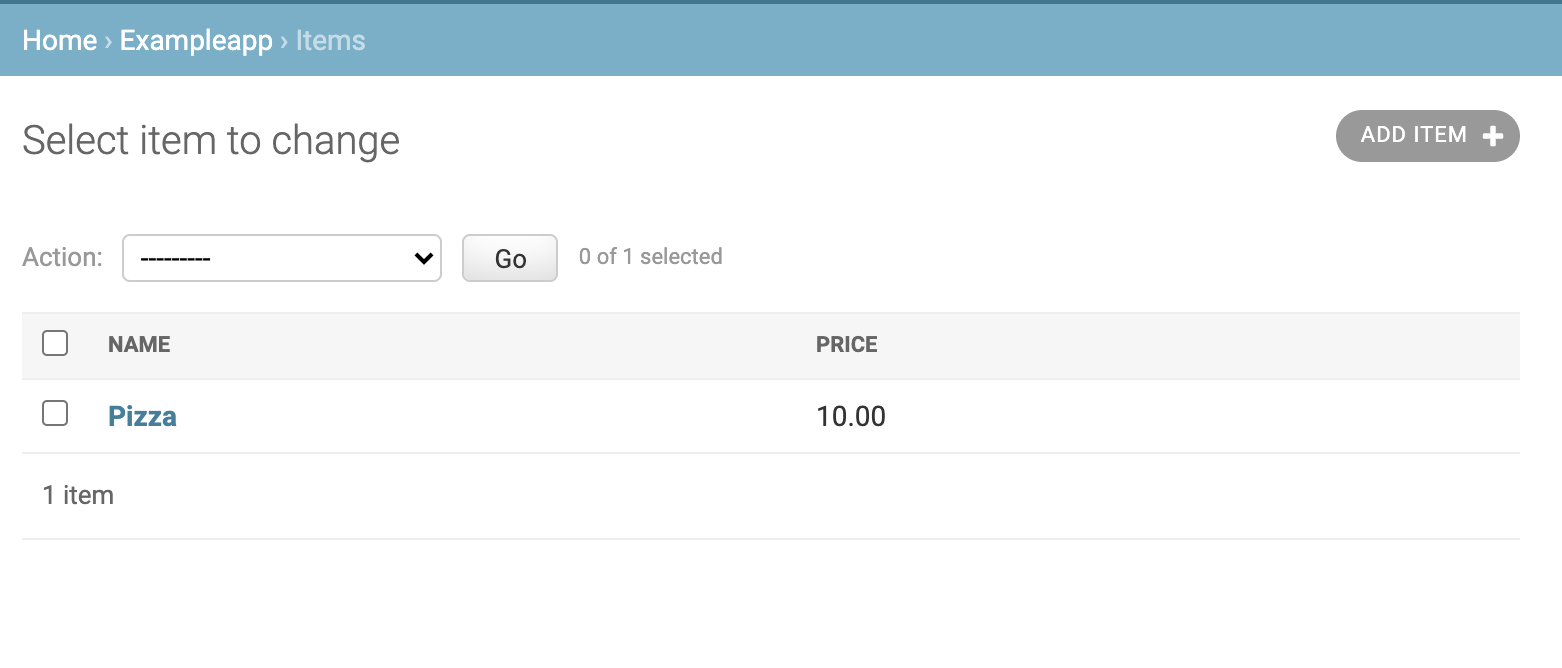Click the '0 of 1 selected' counter
Image resolution: width=1562 pixels, height=668 pixels.
click(650, 257)
